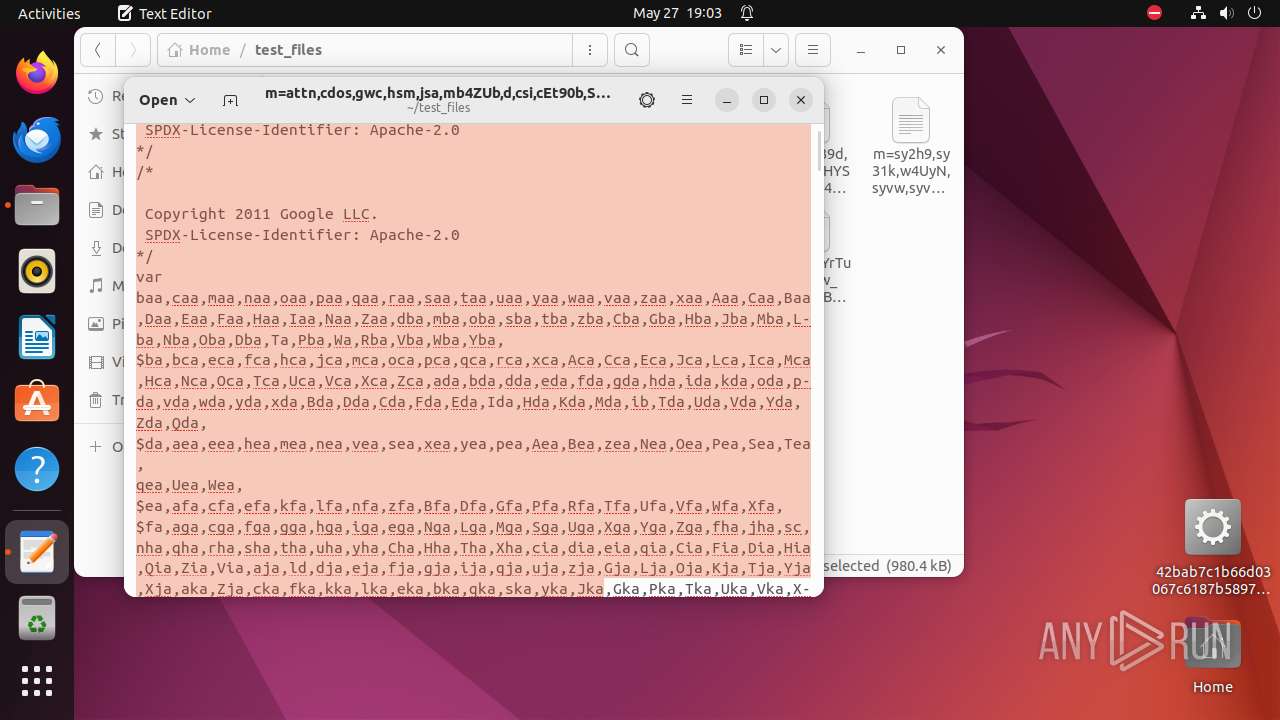Open the clock and calendar panel
1280x720 pixels.
tap(677, 13)
